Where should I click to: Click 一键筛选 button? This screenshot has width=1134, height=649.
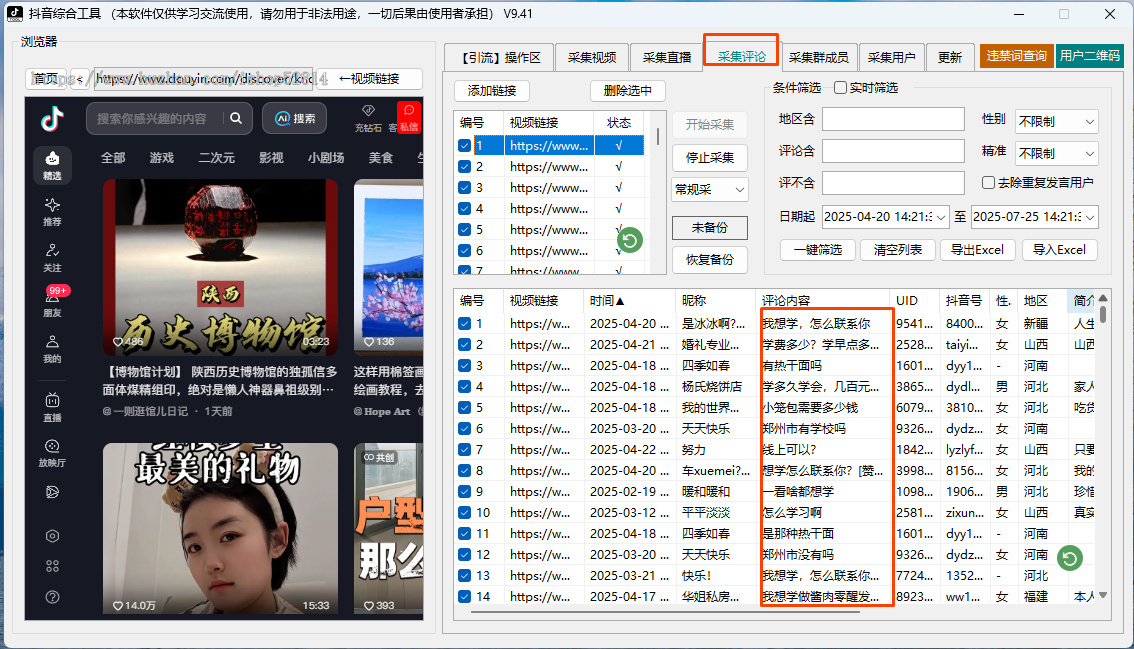pos(817,250)
